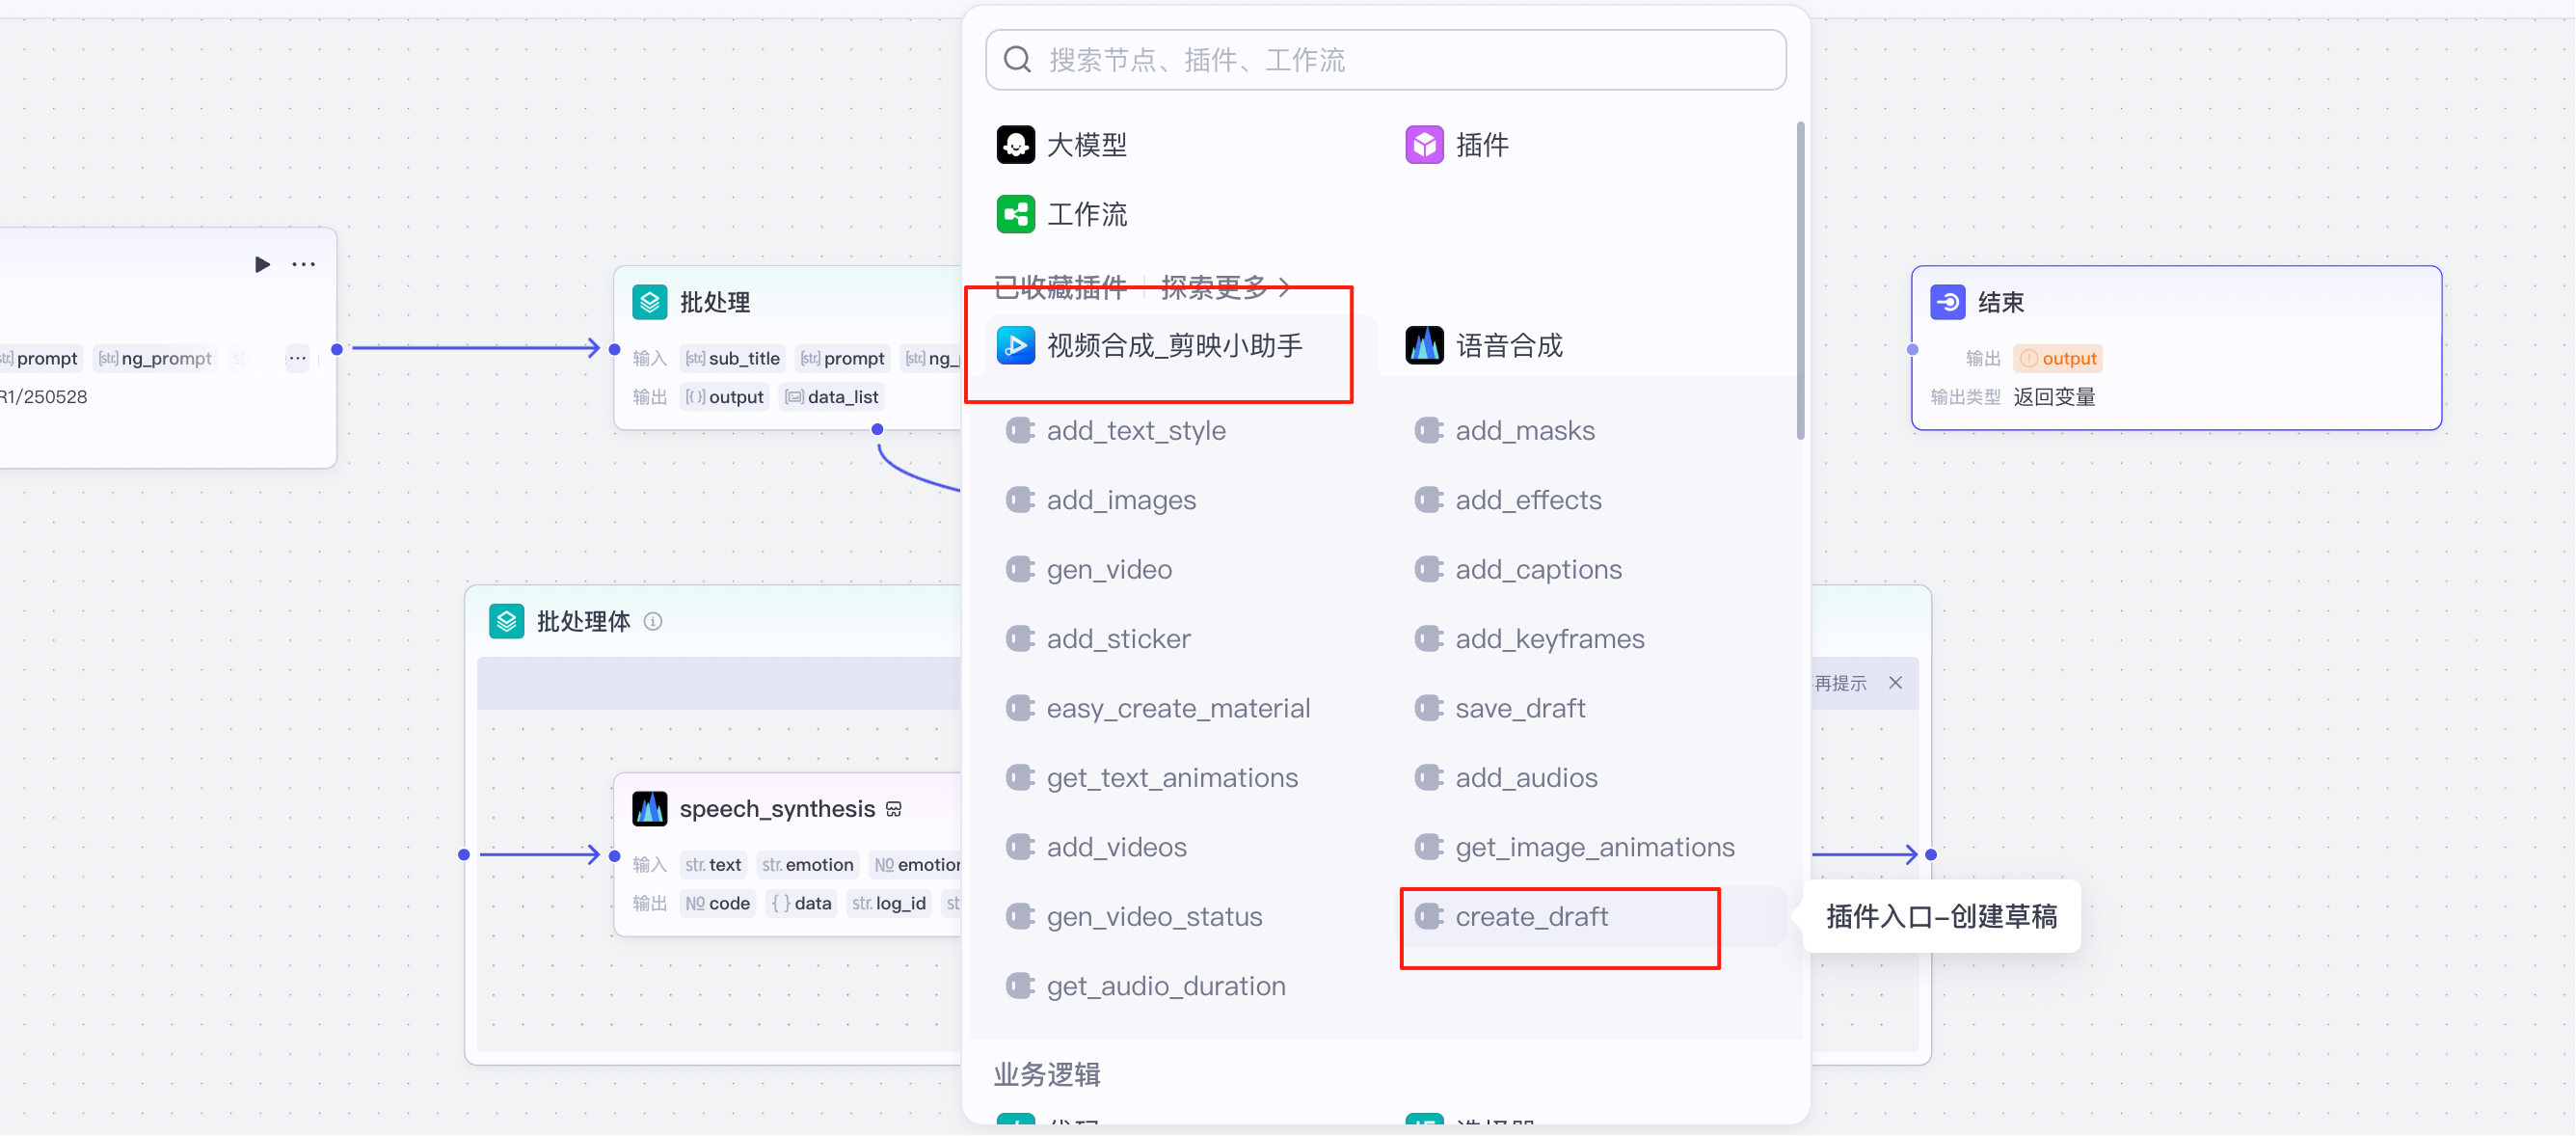Click the purple 插件 cube icon
This screenshot has height=1136, width=2576.
click(x=1424, y=145)
